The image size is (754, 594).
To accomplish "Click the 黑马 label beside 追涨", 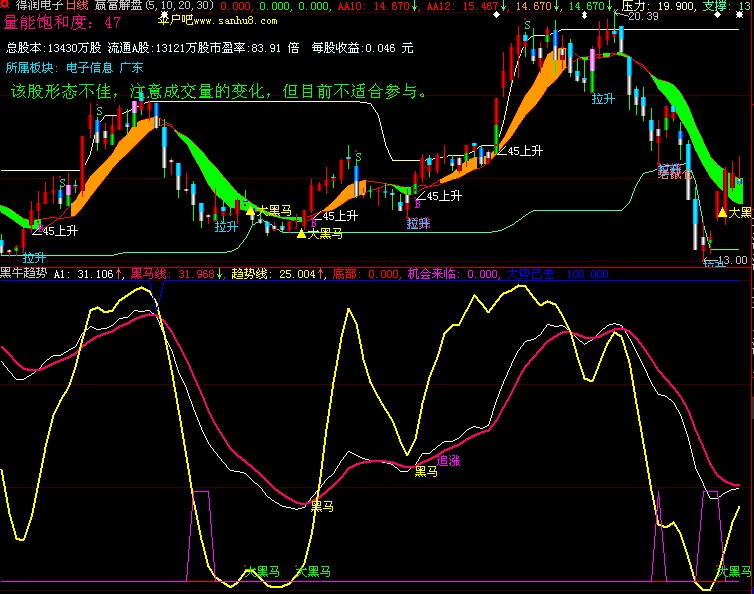I will tap(426, 471).
